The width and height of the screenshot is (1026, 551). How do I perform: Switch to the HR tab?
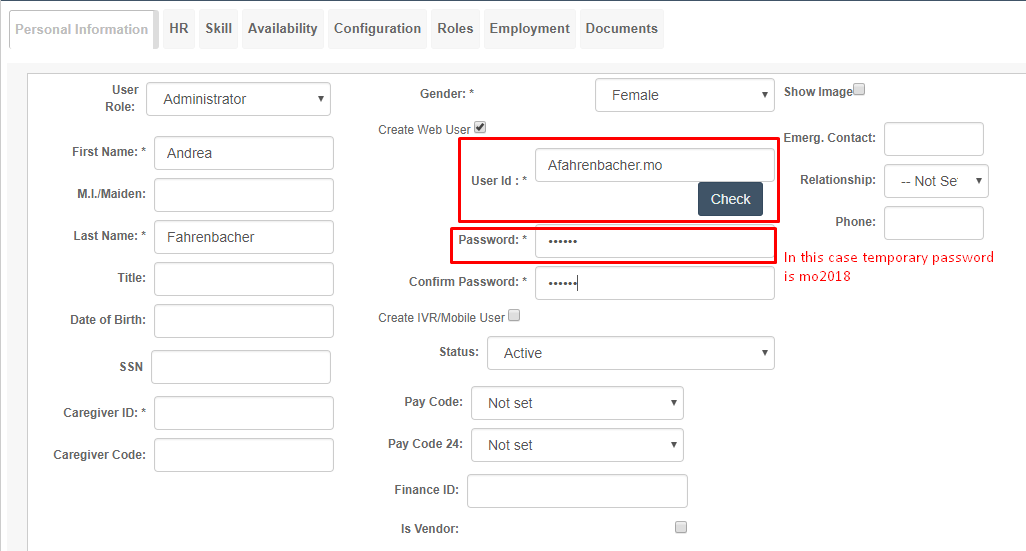179,29
